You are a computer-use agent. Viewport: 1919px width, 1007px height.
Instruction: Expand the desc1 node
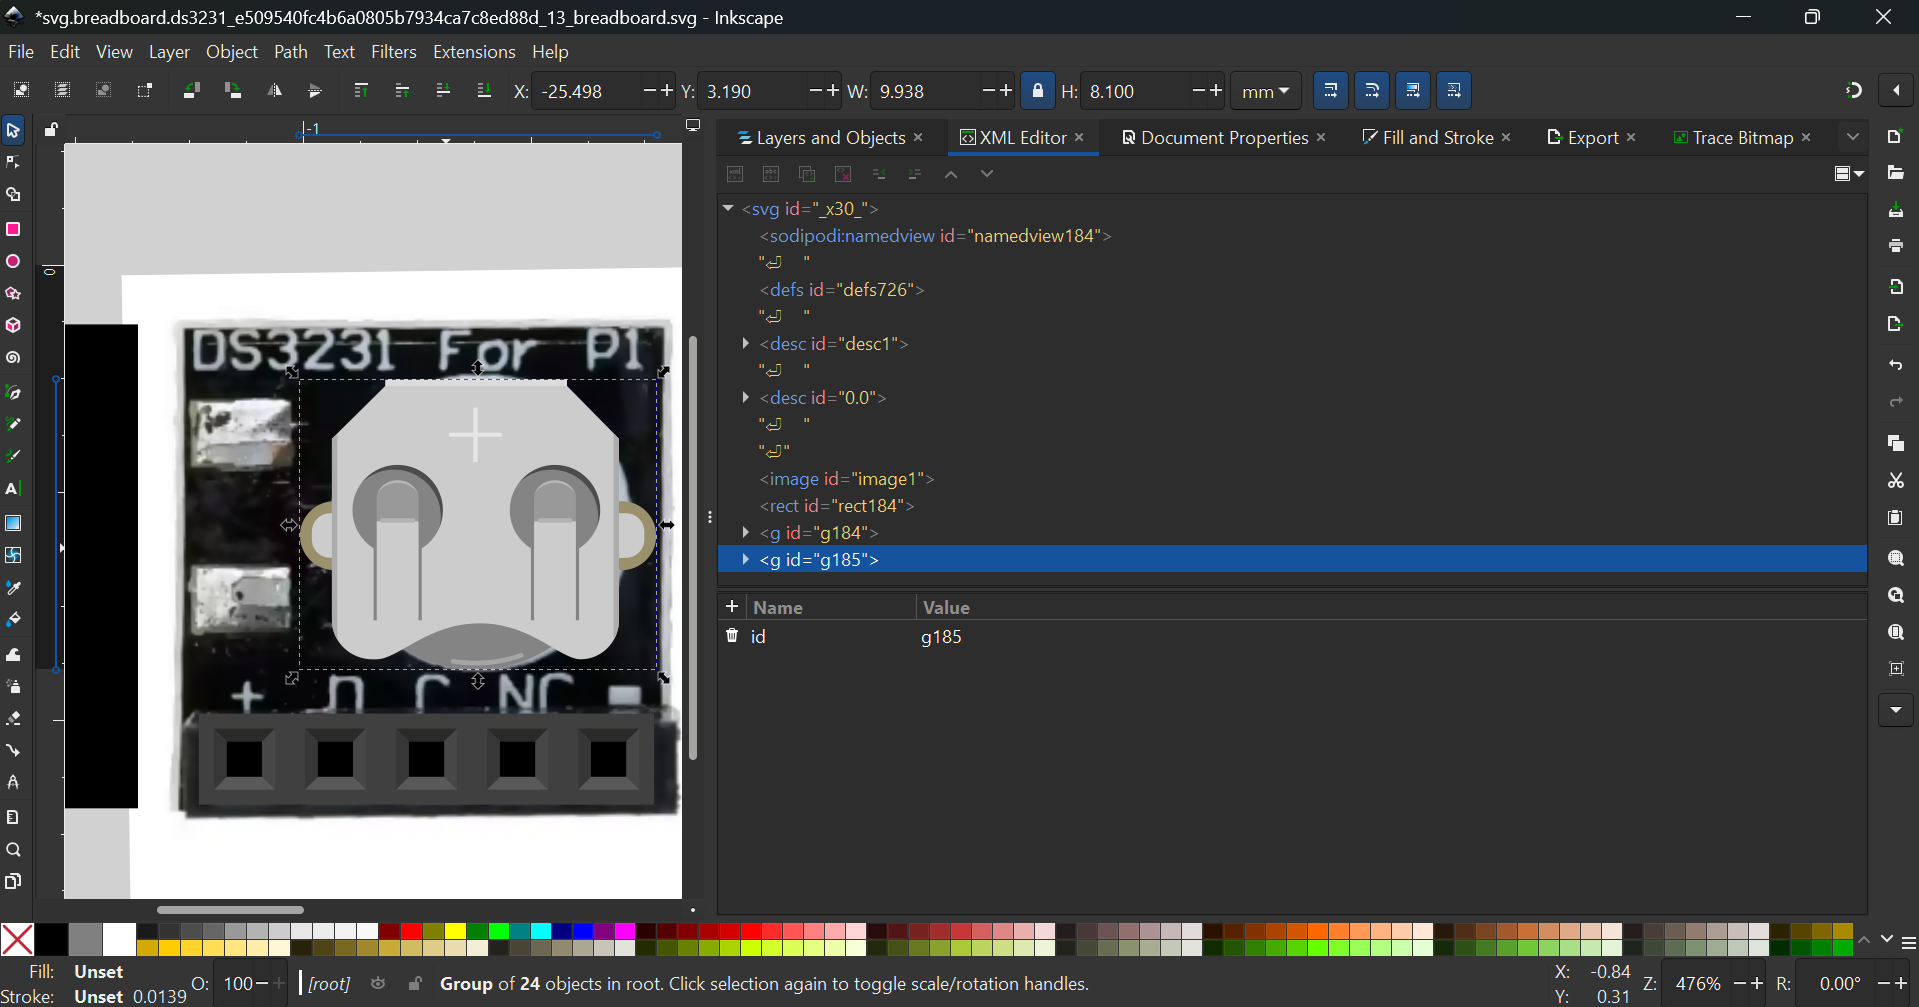pos(746,343)
